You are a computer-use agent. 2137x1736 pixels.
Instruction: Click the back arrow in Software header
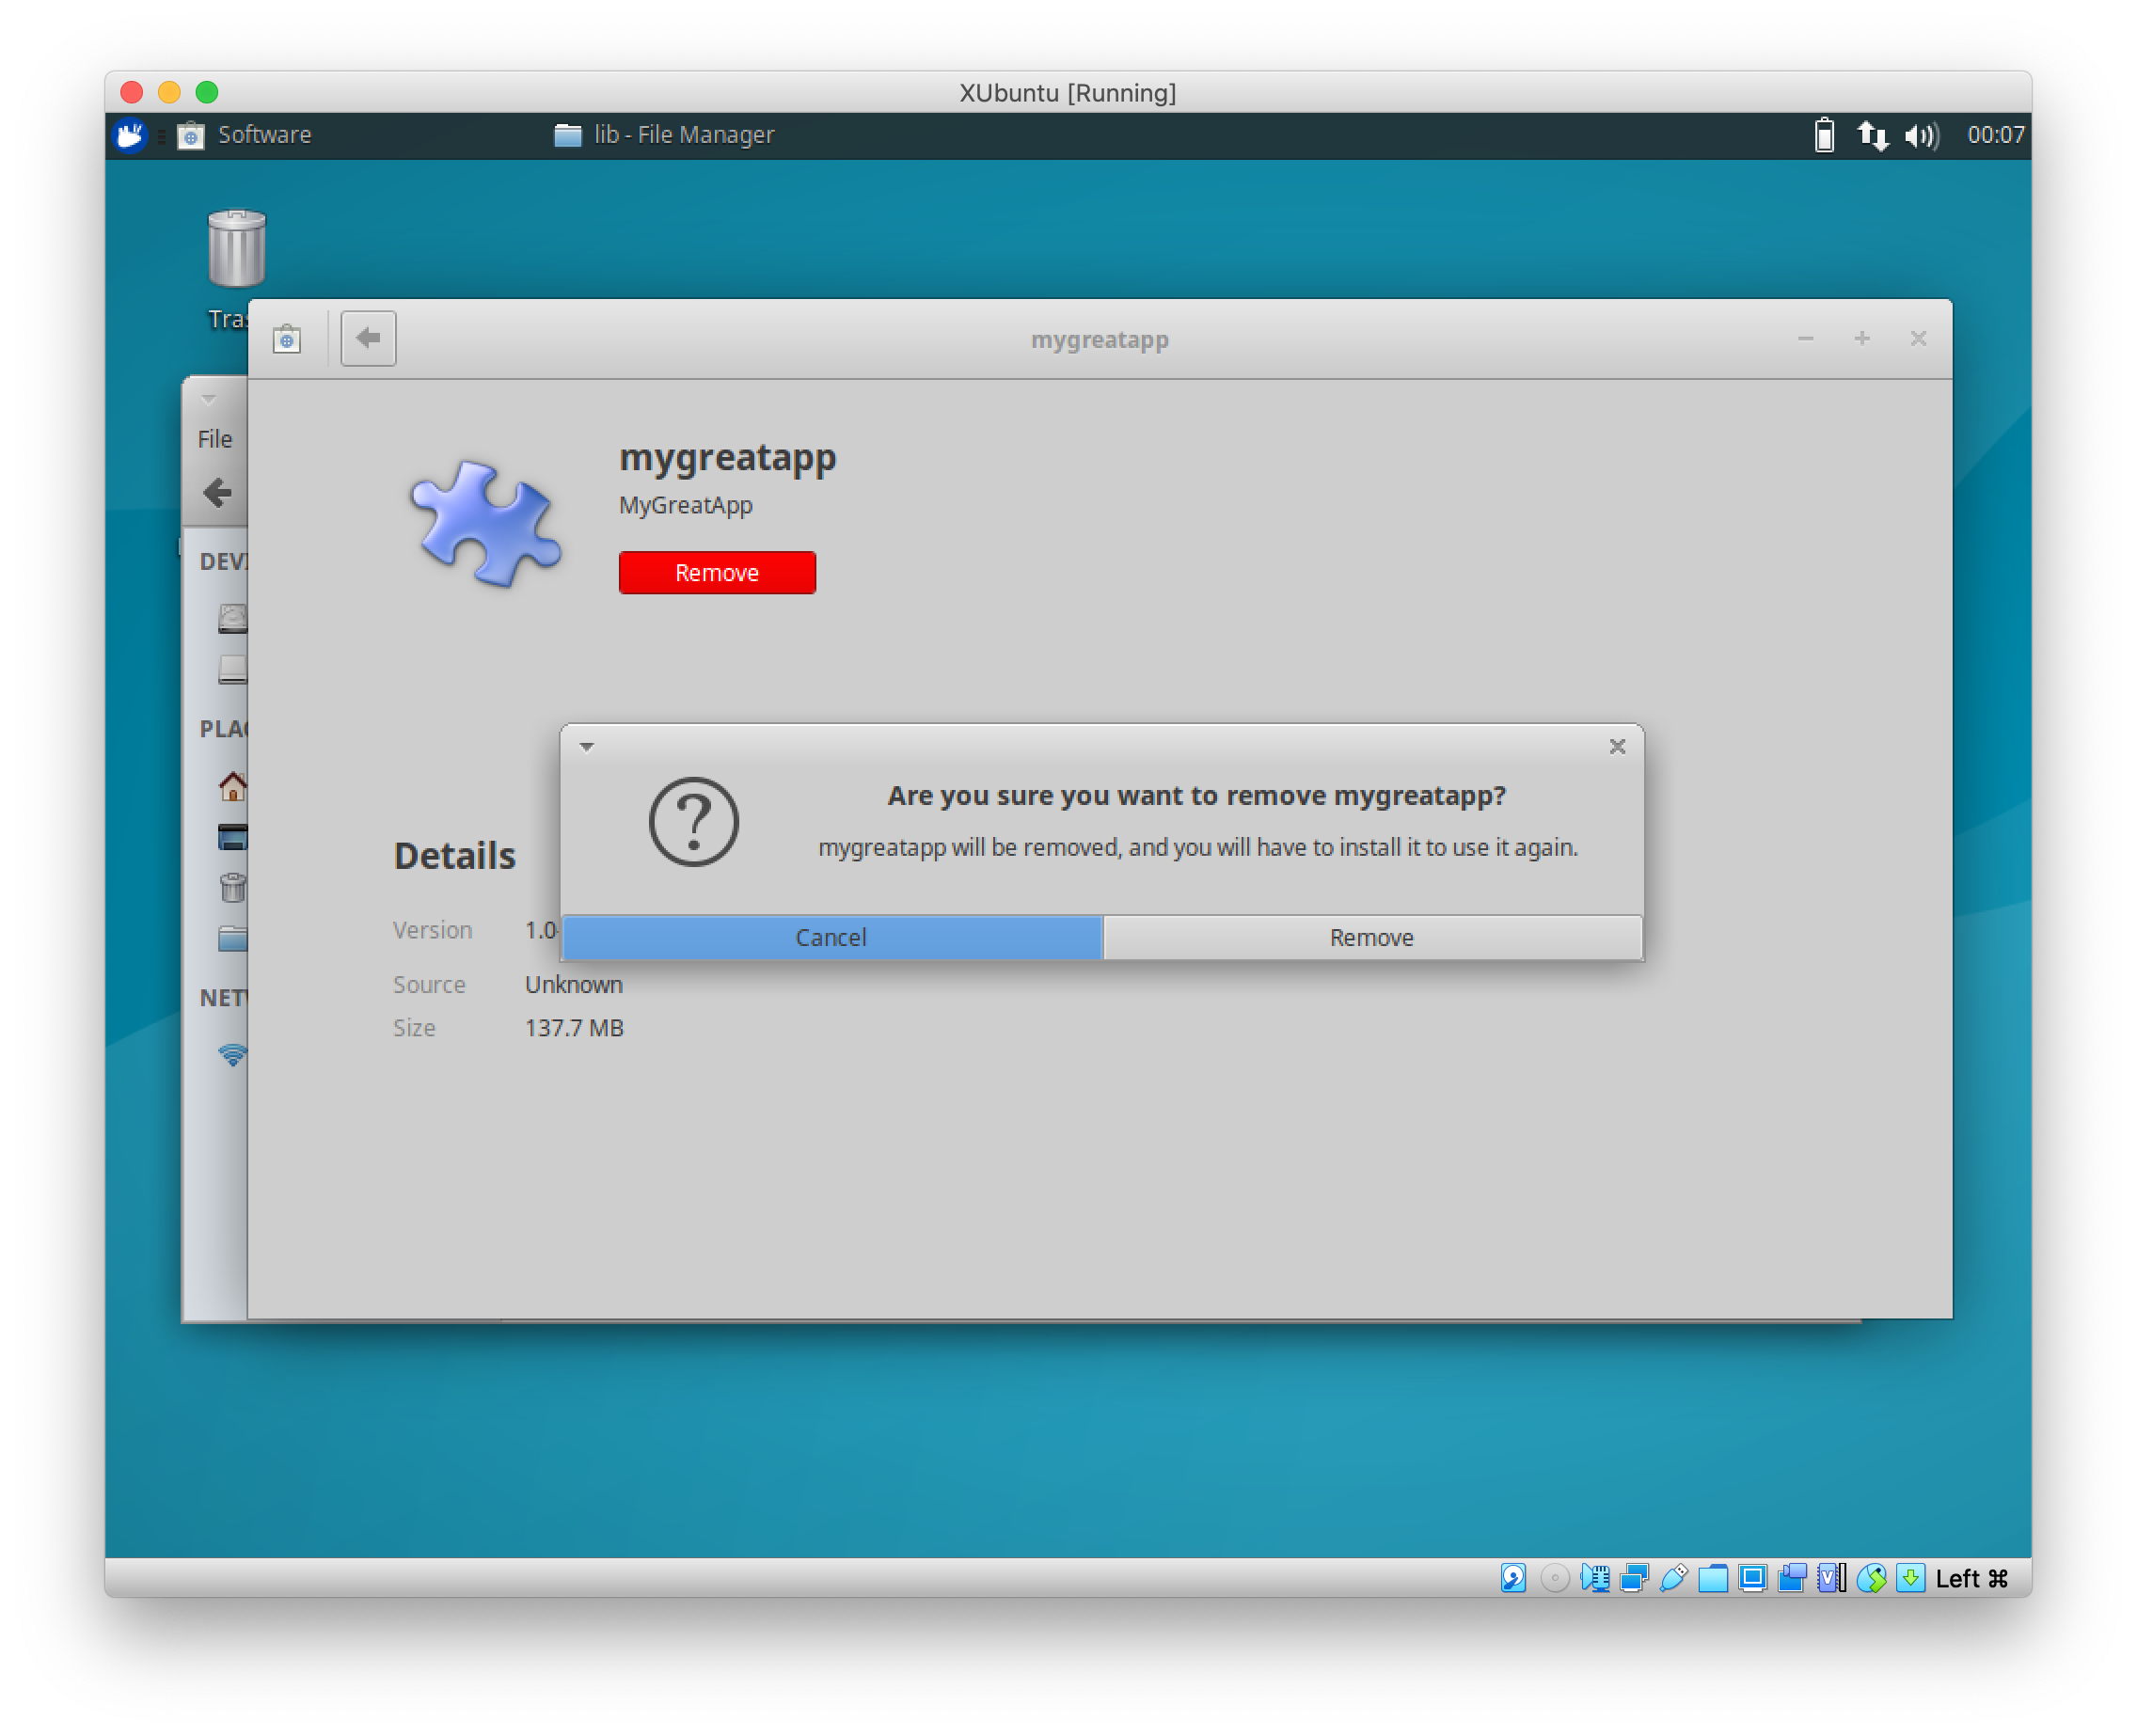click(368, 338)
